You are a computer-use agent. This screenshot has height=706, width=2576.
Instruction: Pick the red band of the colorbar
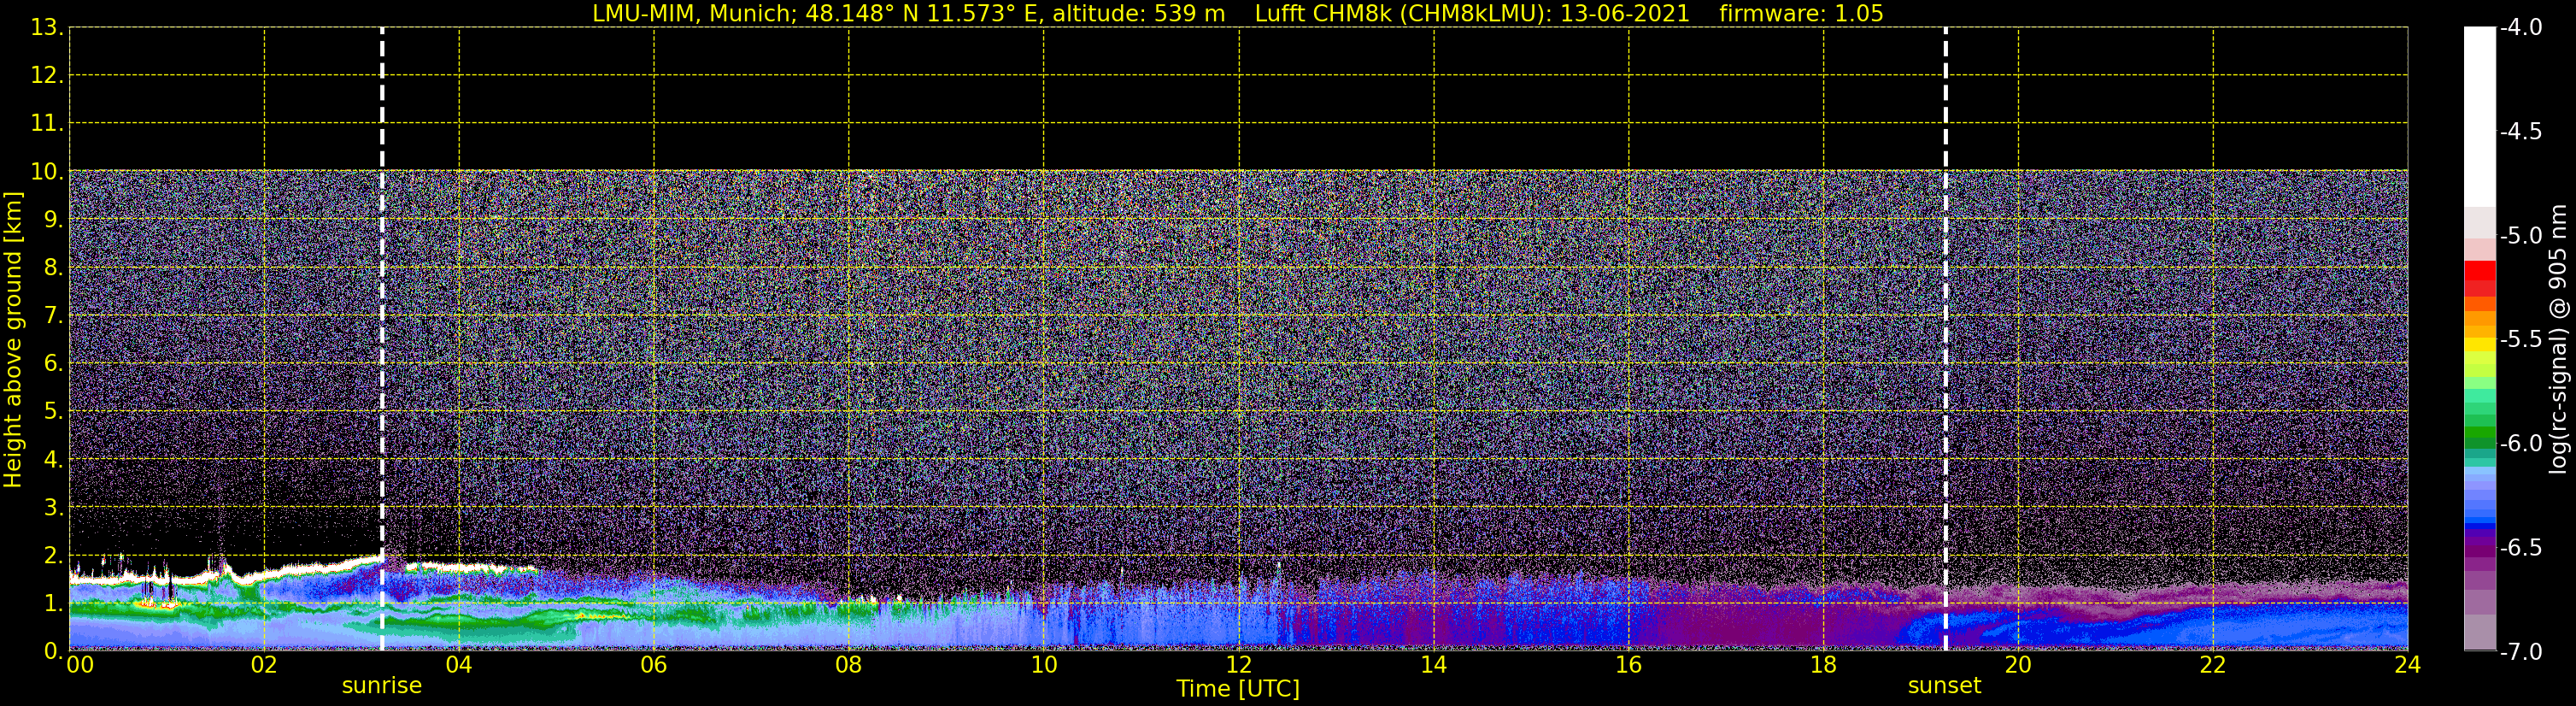[2480, 270]
